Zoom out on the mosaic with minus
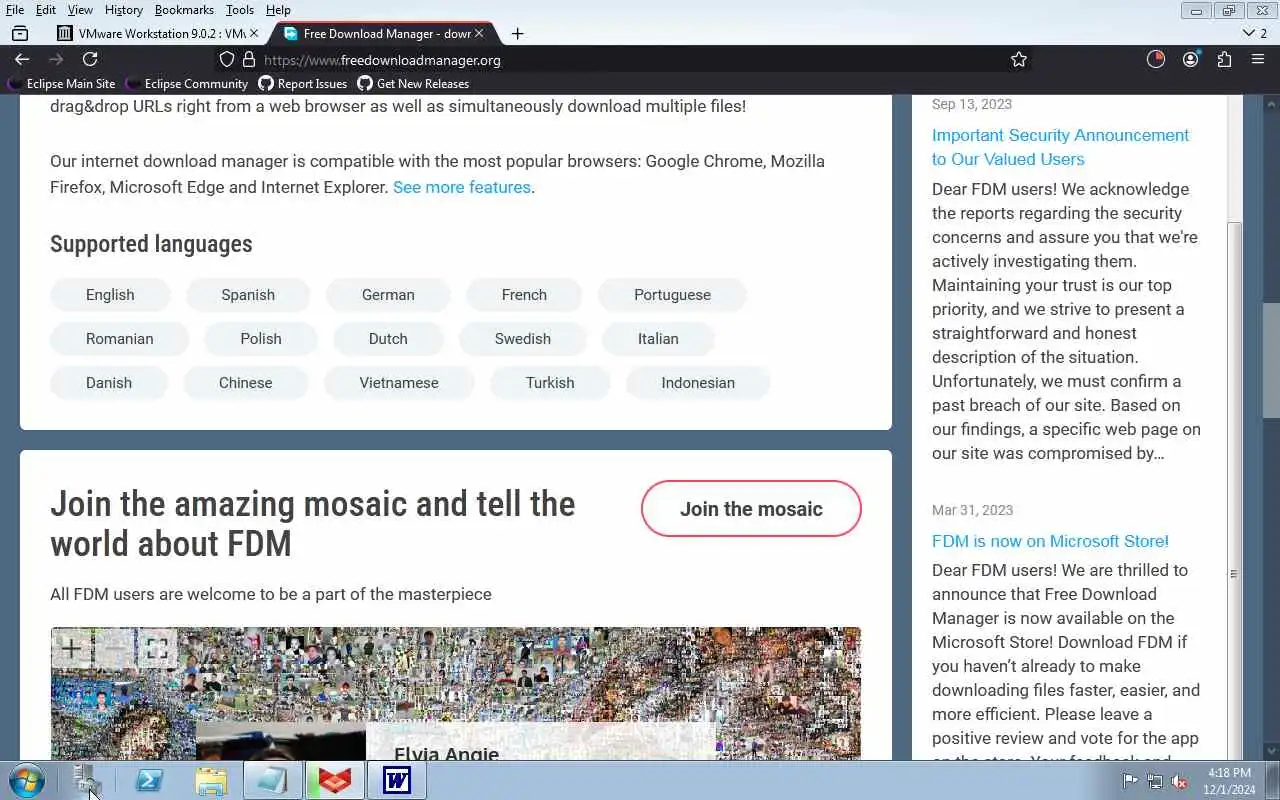Viewport: 1280px width, 800px height. [113, 649]
